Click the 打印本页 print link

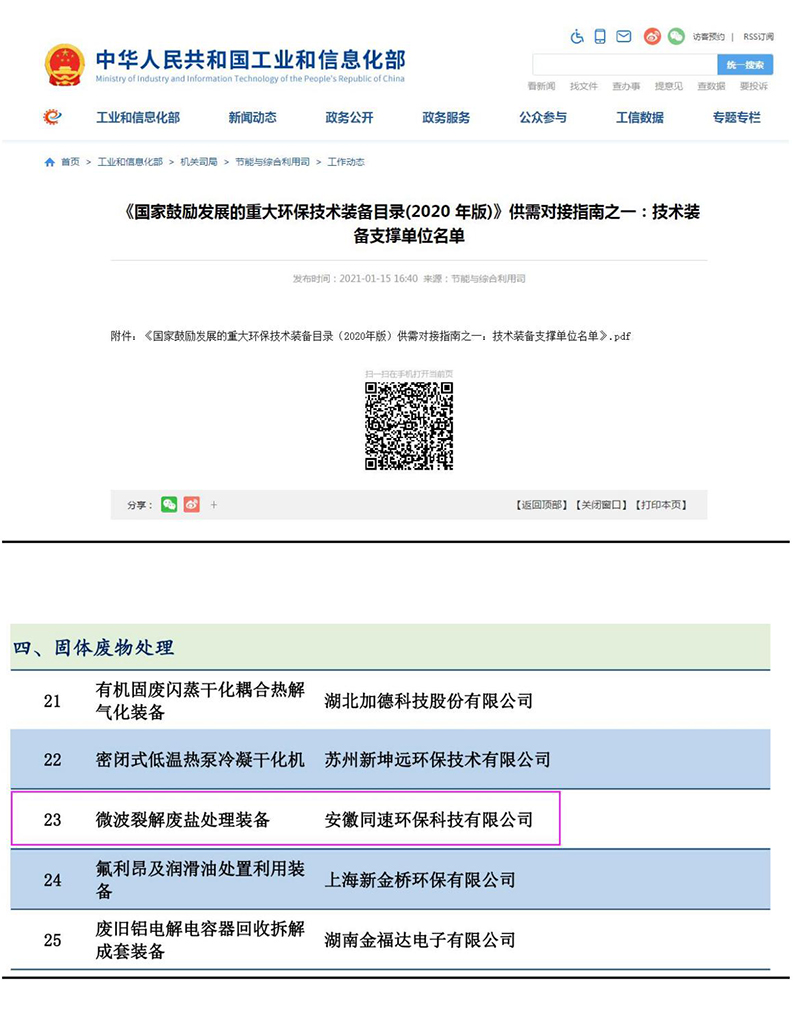661,505
